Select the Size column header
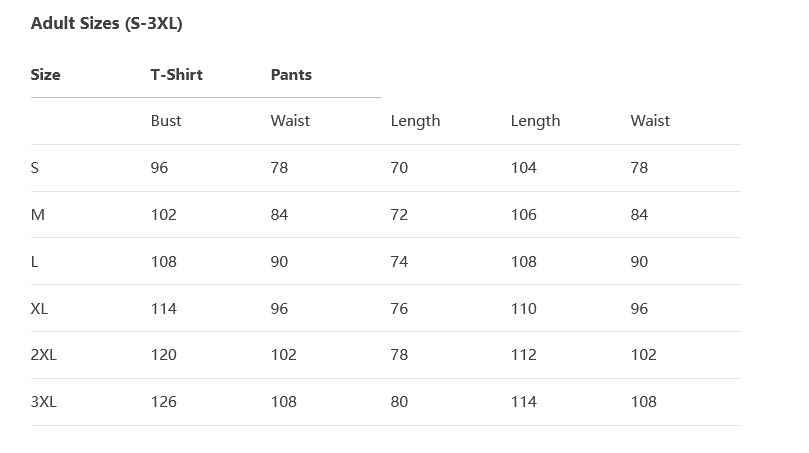The height and width of the screenshot is (453, 809). click(x=45, y=75)
